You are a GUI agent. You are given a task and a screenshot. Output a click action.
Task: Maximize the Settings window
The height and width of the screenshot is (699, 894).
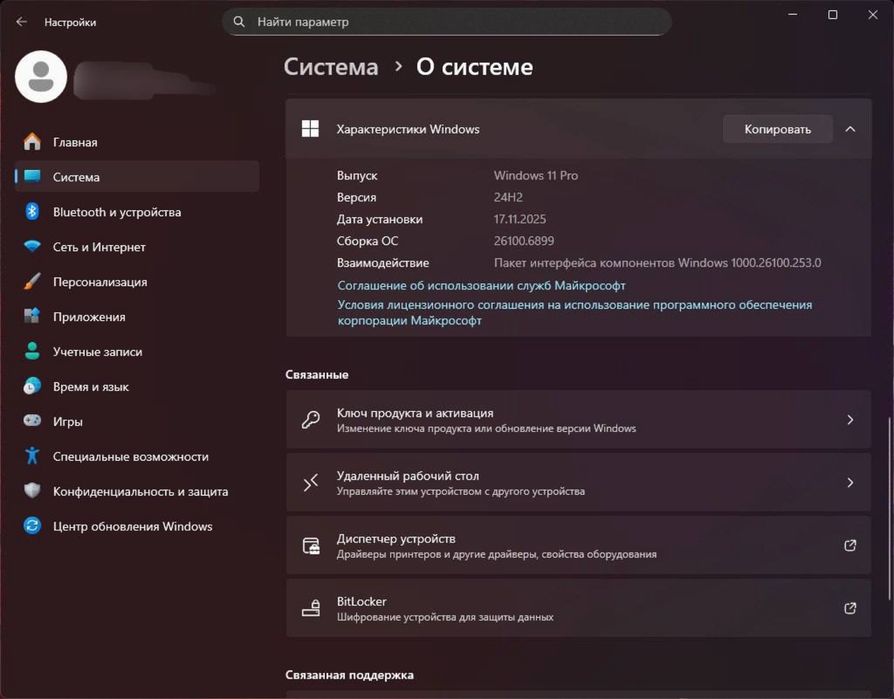(x=832, y=15)
